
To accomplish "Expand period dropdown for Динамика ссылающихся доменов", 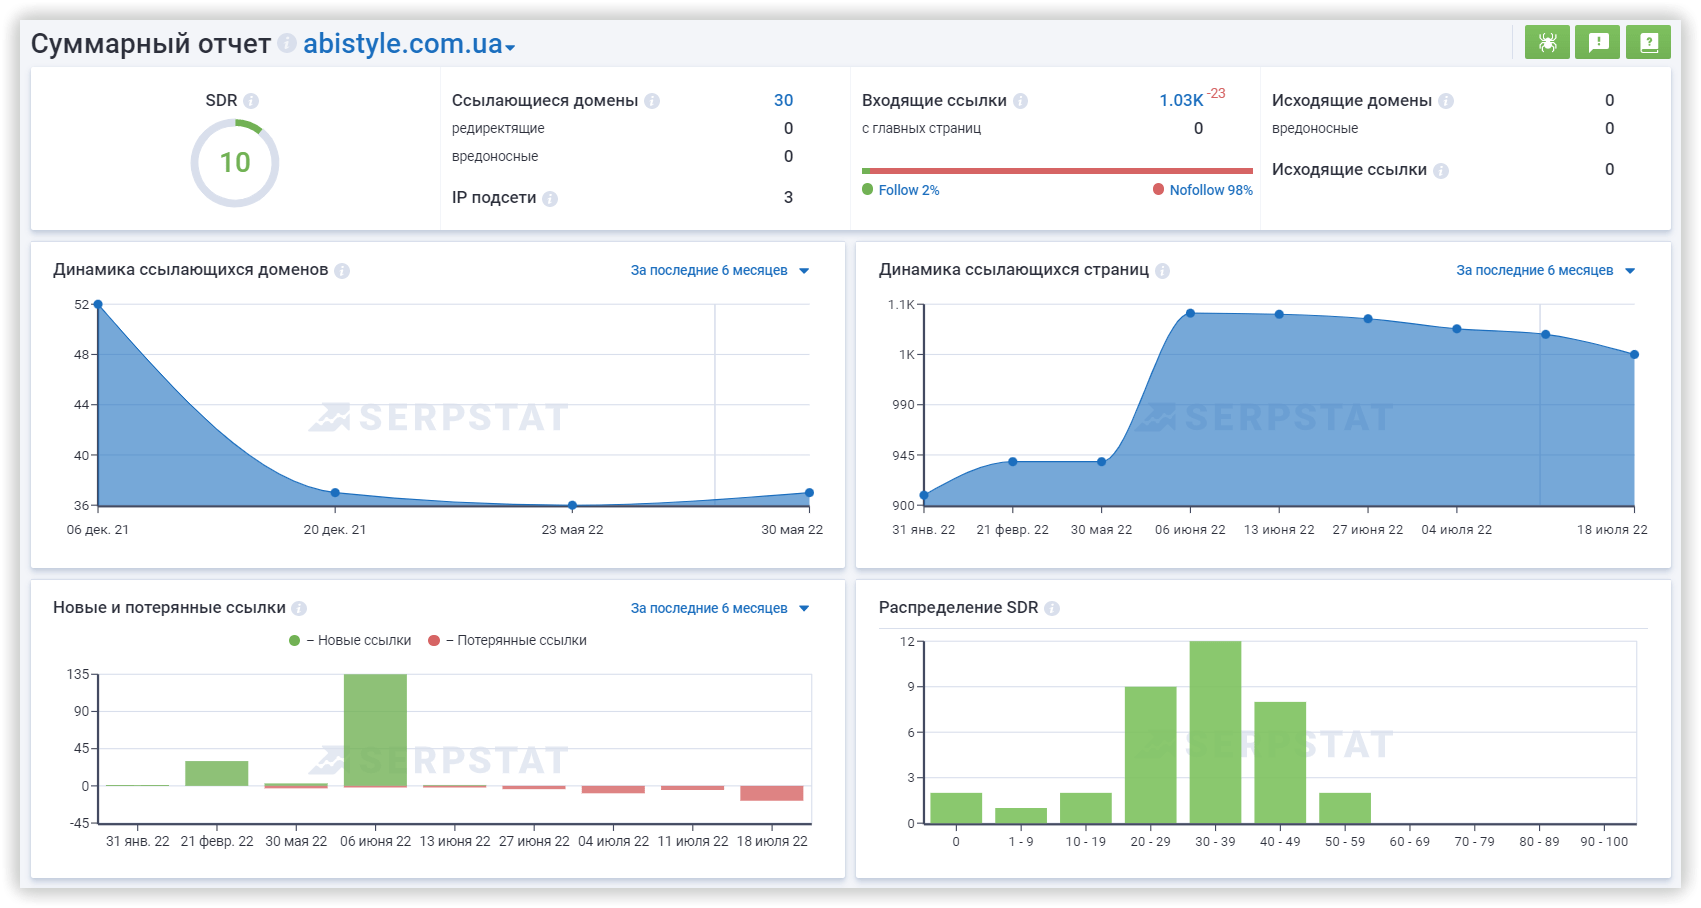I will pyautogui.click(x=719, y=271).
